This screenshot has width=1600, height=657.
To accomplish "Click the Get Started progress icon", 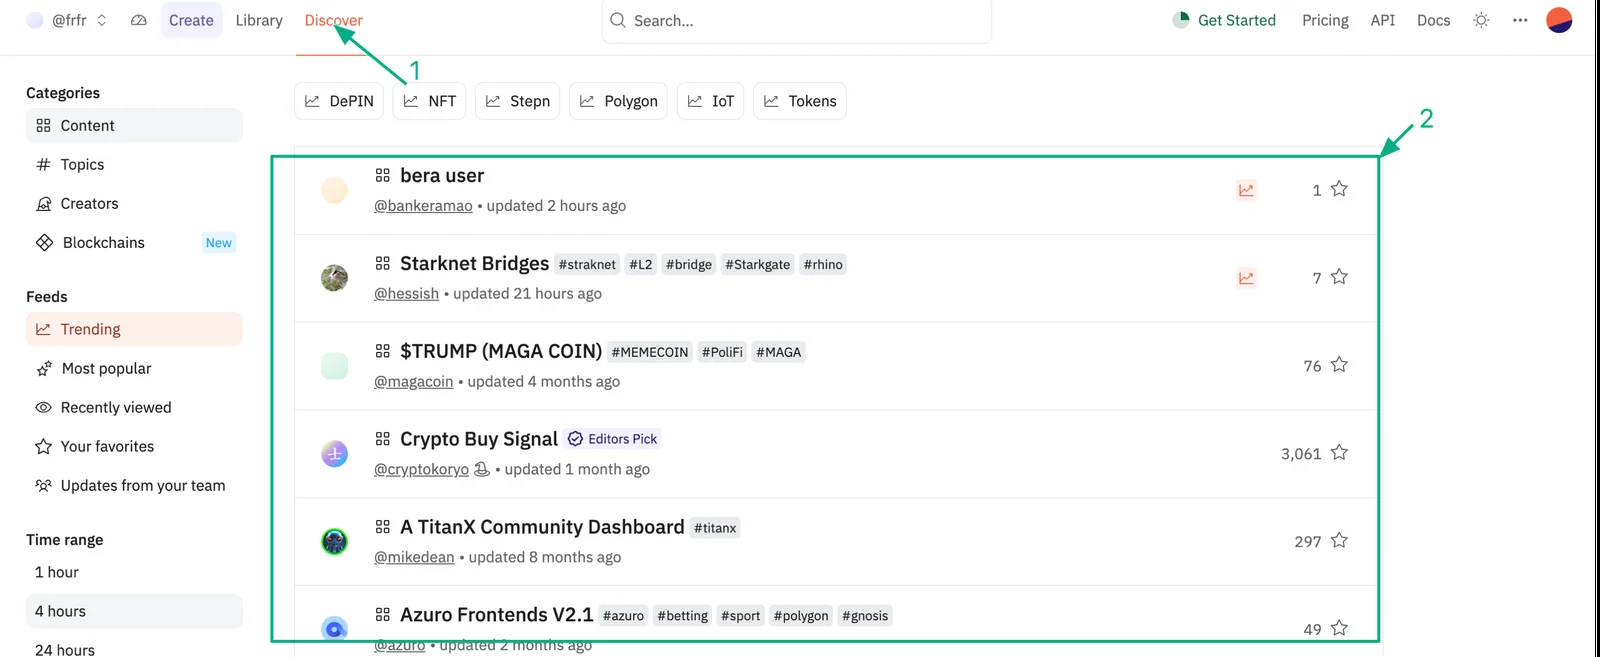I will 1181,20.
